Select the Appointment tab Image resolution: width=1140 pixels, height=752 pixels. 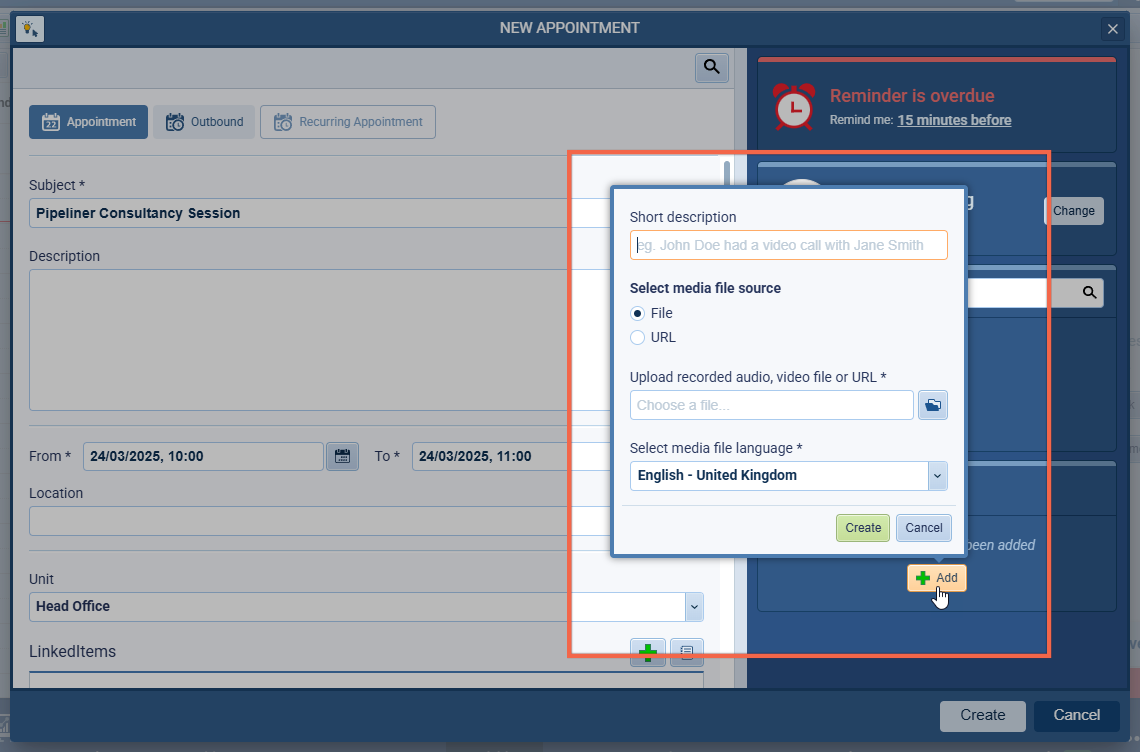(x=89, y=122)
